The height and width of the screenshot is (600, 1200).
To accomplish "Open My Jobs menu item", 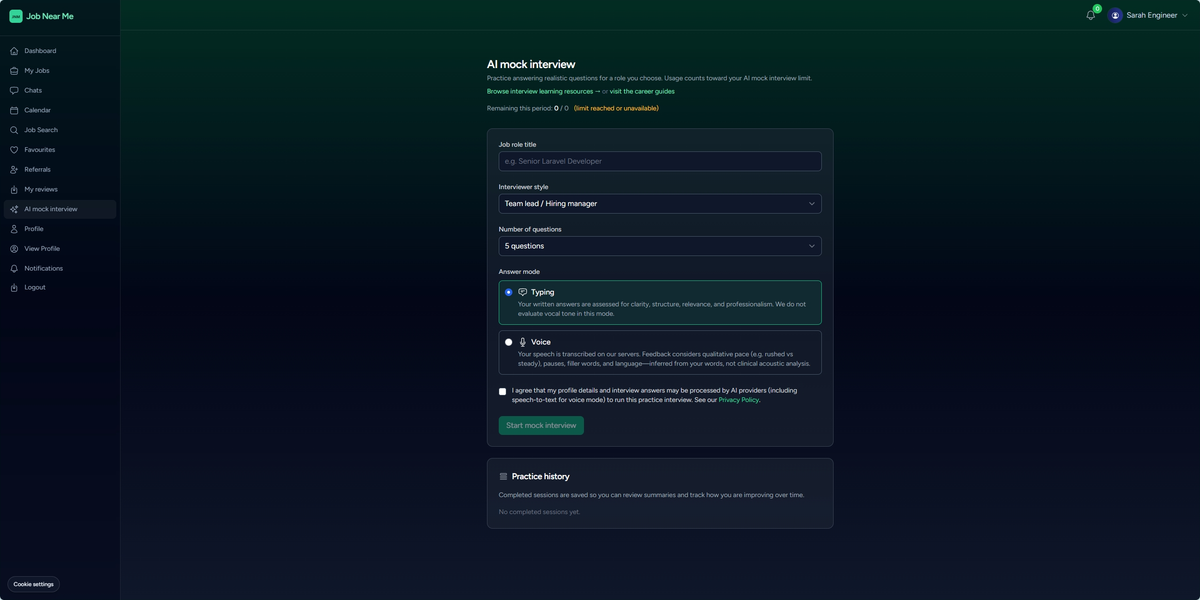I will (60, 71).
